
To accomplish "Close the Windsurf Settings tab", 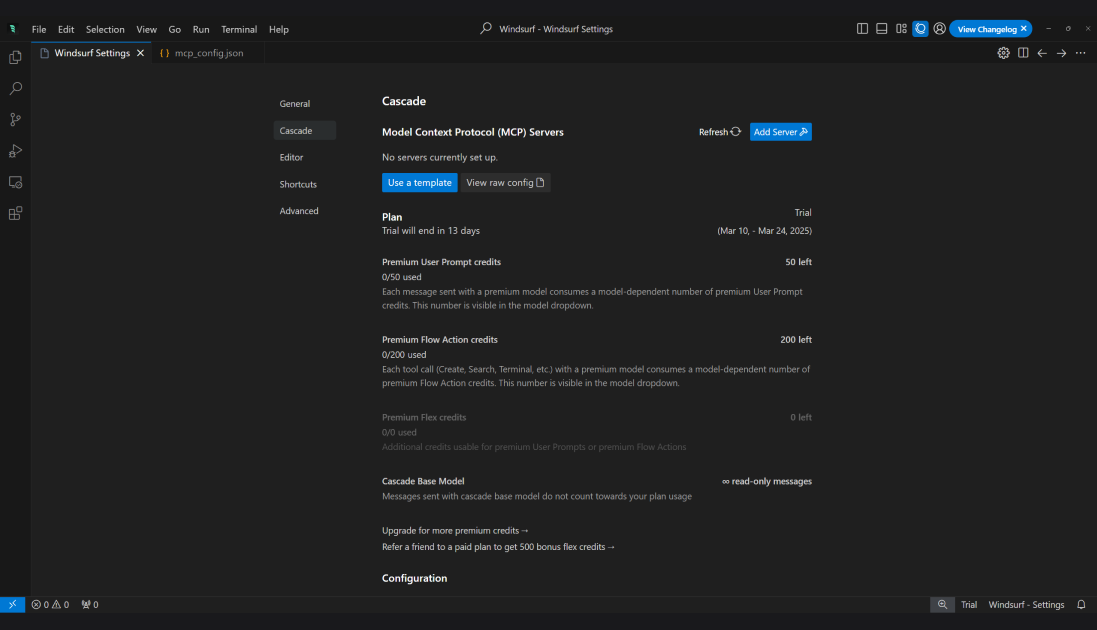I will point(141,53).
